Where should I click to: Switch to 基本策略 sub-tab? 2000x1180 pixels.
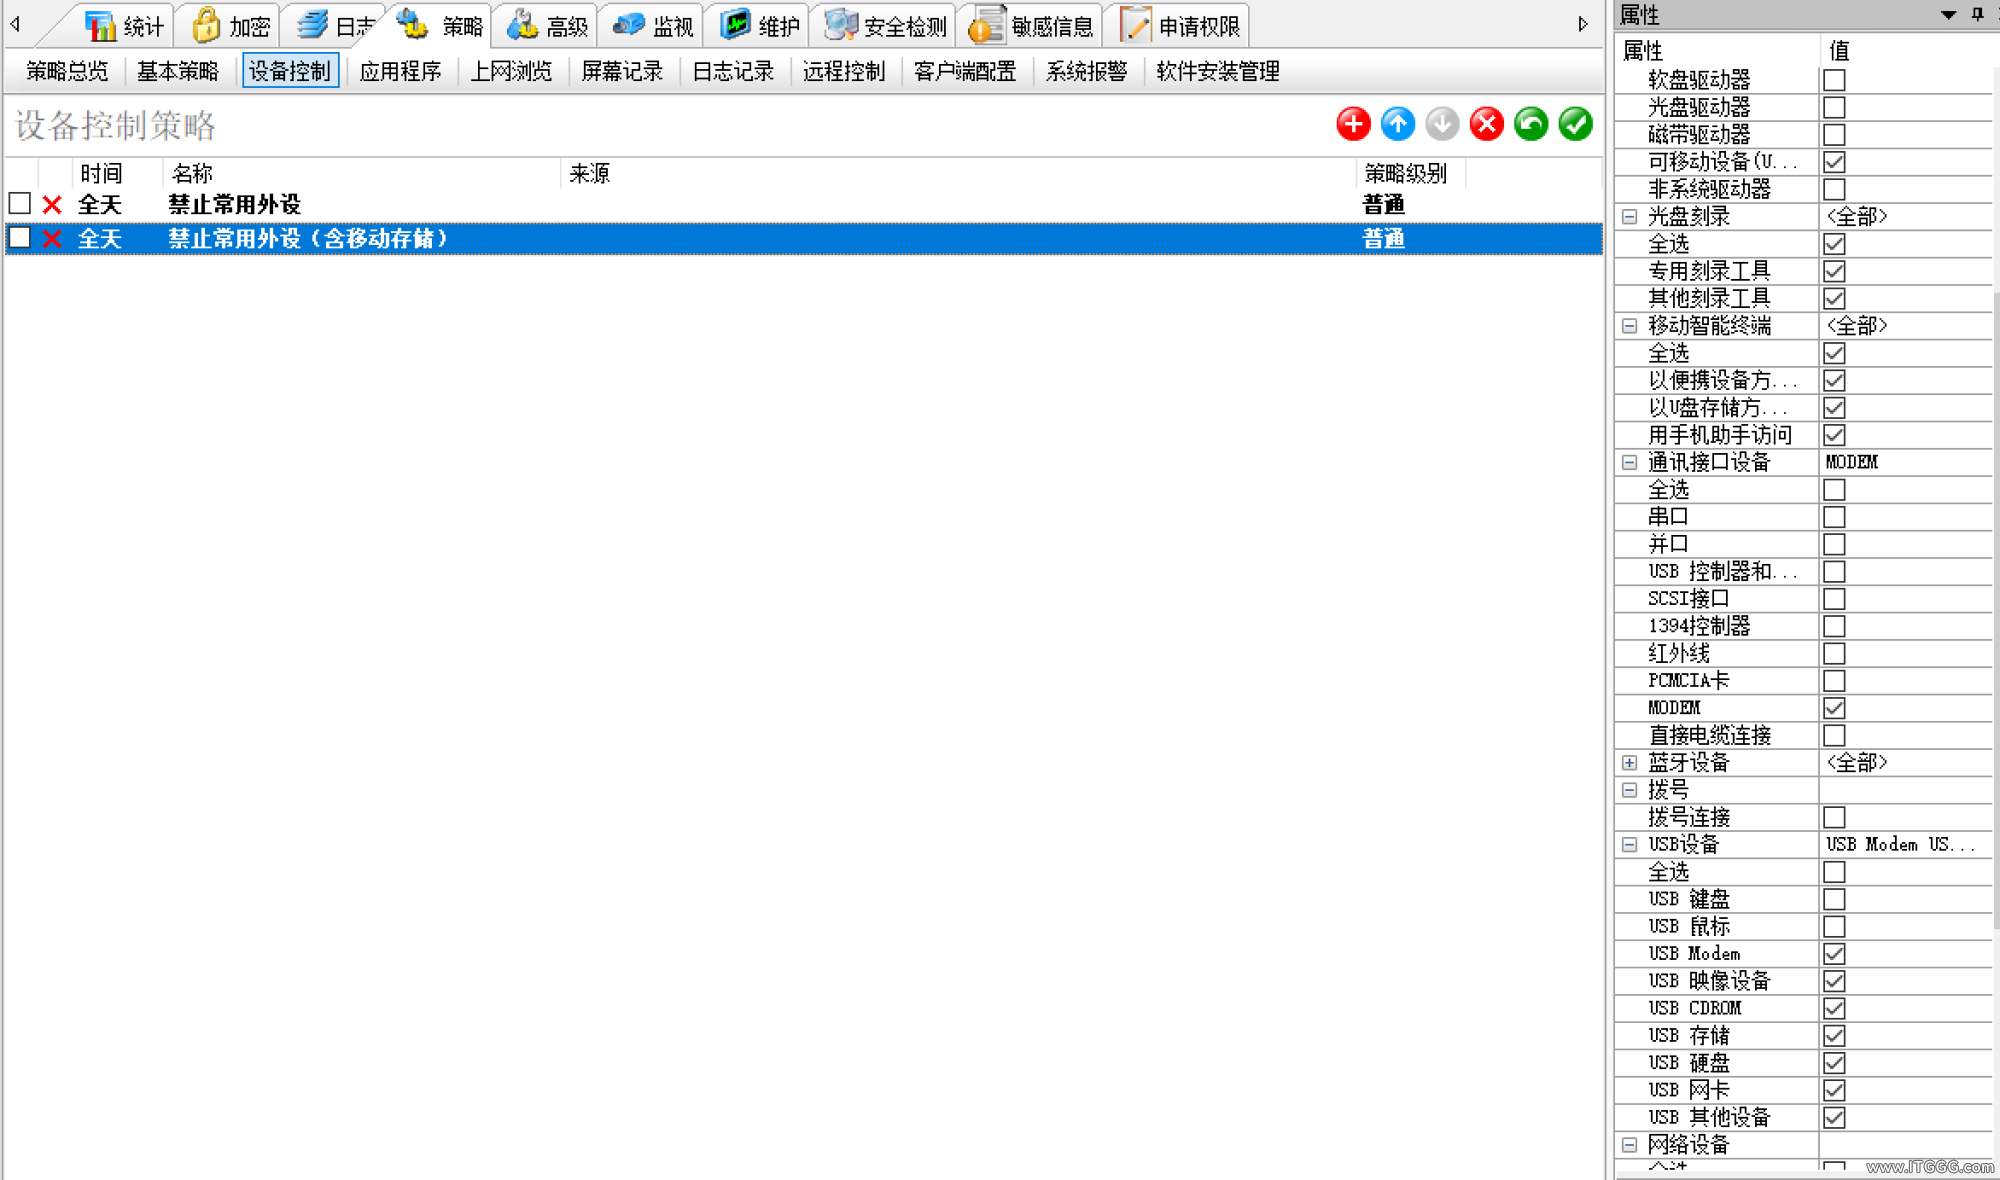coord(178,71)
